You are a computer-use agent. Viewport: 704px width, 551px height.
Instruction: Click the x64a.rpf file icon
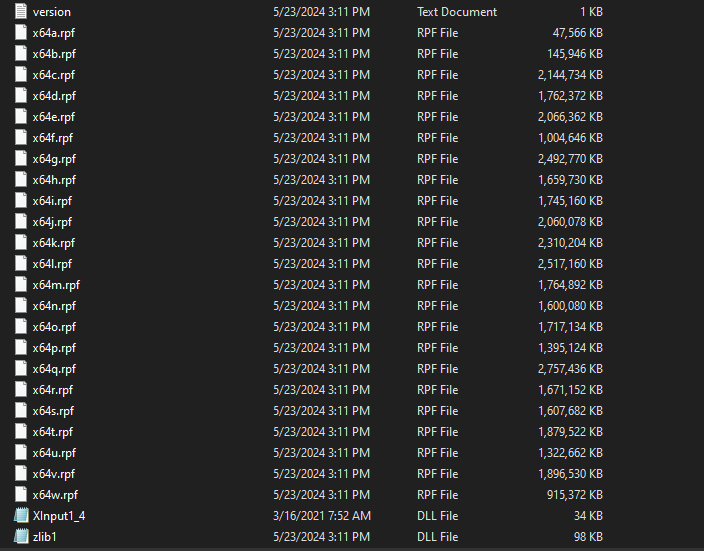click(x=22, y=33)
